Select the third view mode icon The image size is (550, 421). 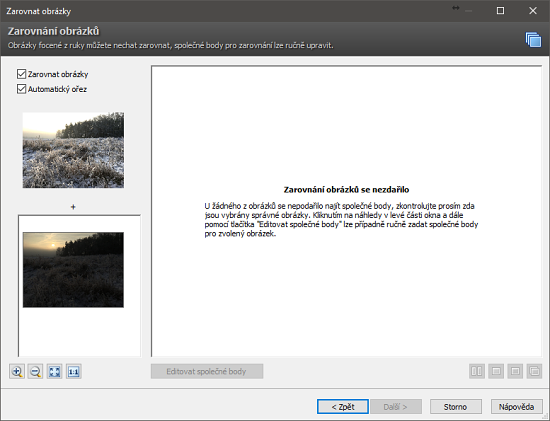click(515, 371)
